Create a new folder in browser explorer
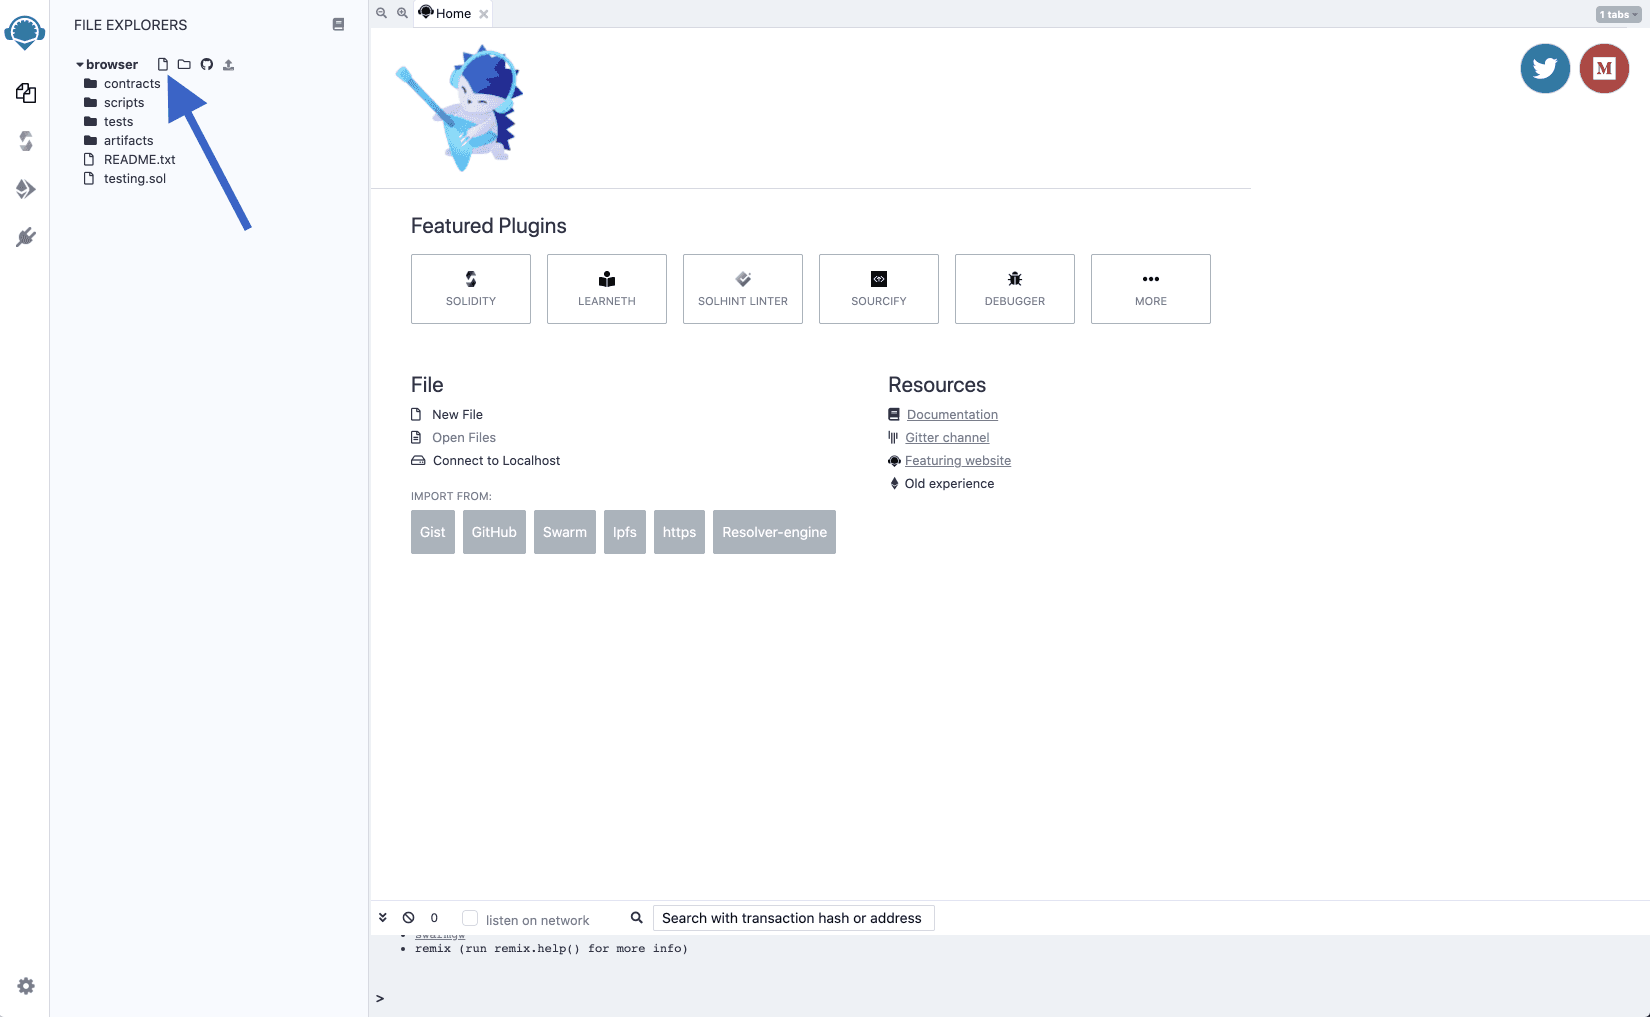 [x=184, y=64]
